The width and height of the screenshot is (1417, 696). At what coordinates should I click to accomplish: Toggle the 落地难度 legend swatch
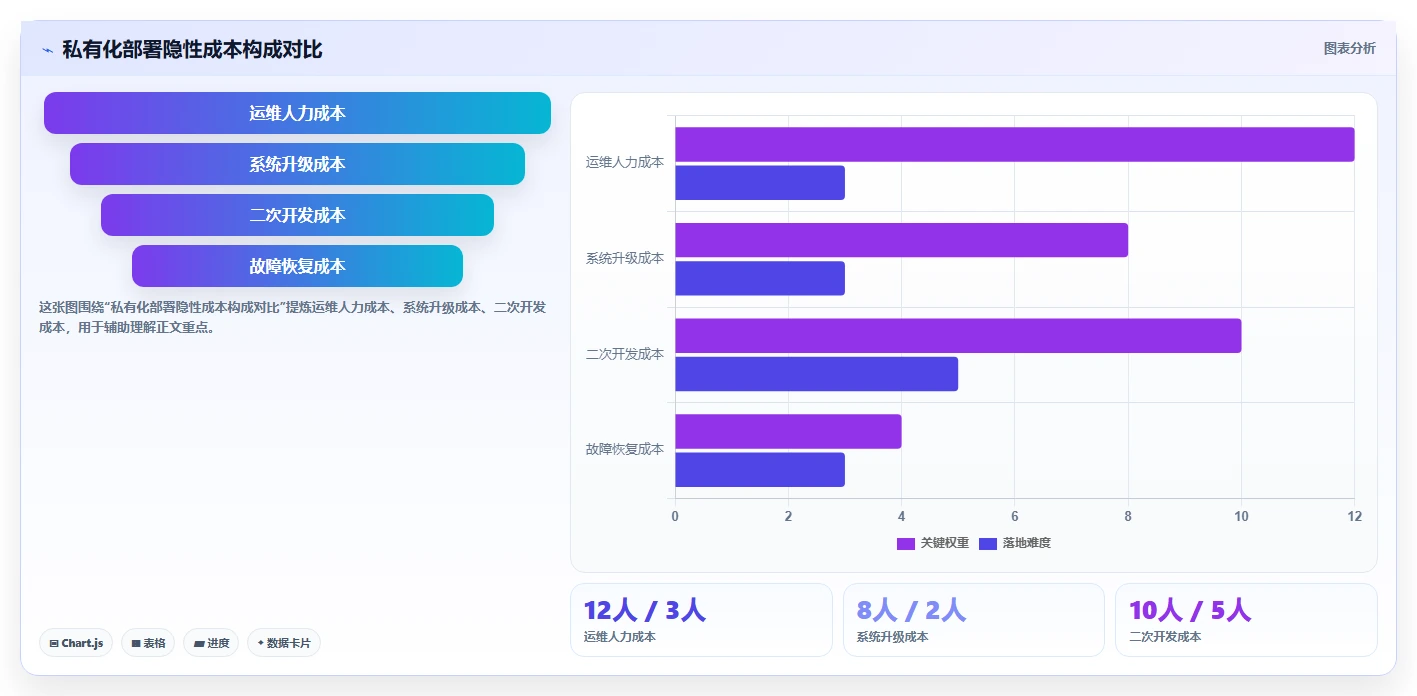(x=988, y=543)
